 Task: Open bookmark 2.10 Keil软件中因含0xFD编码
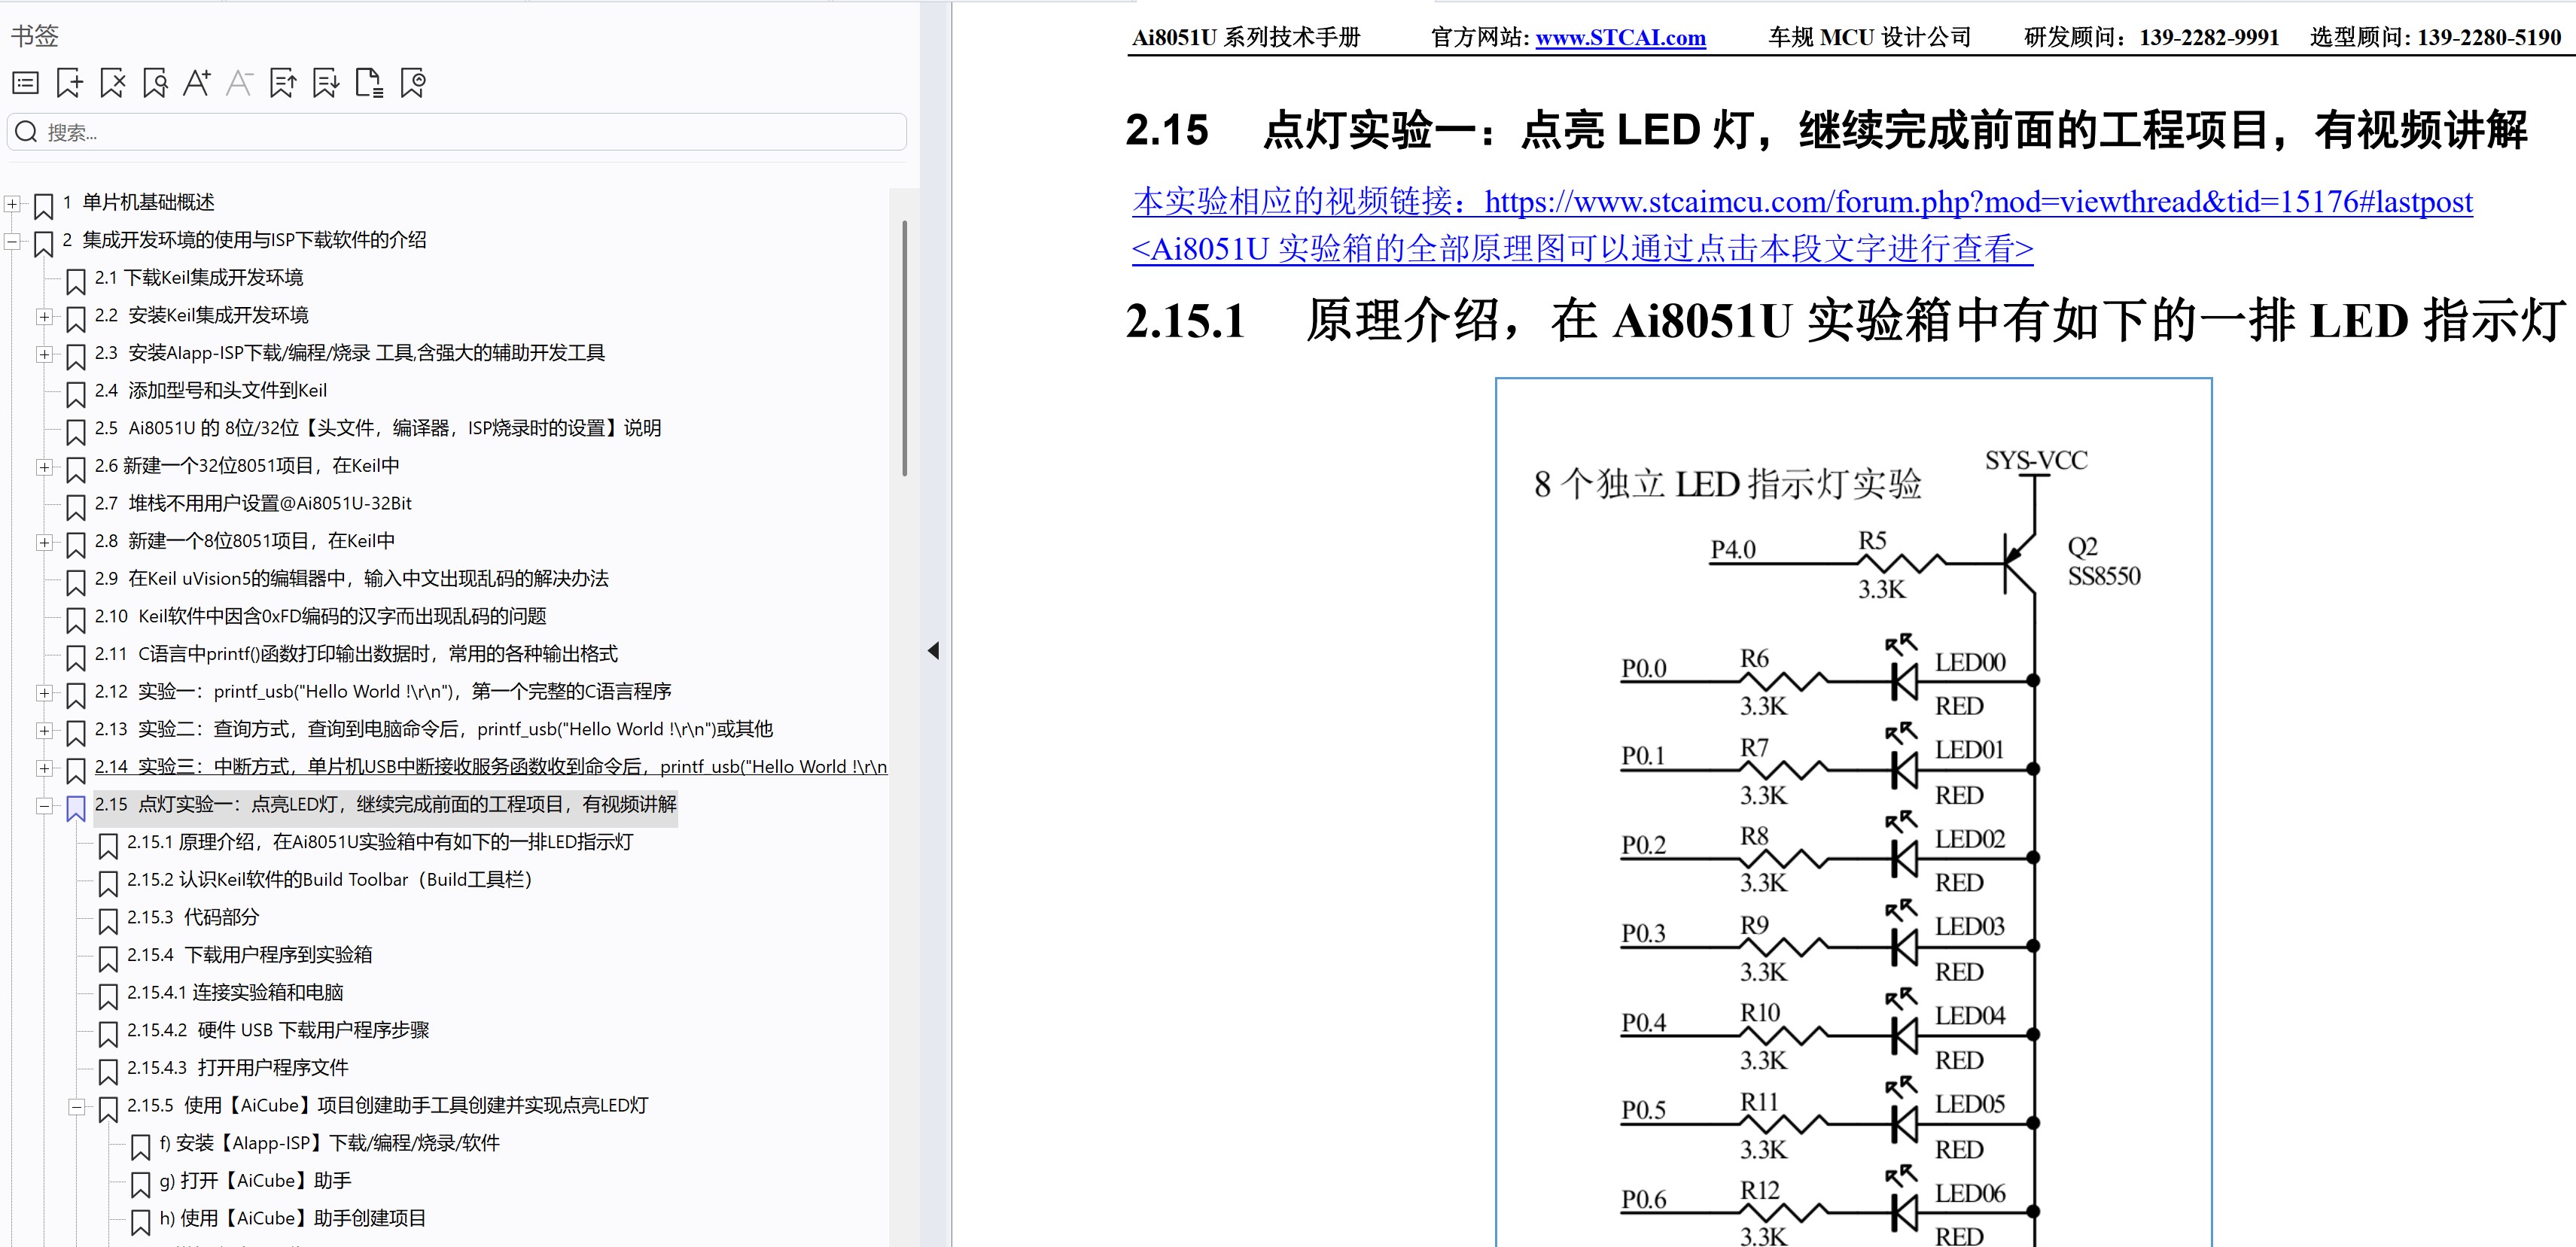point(321,616)
